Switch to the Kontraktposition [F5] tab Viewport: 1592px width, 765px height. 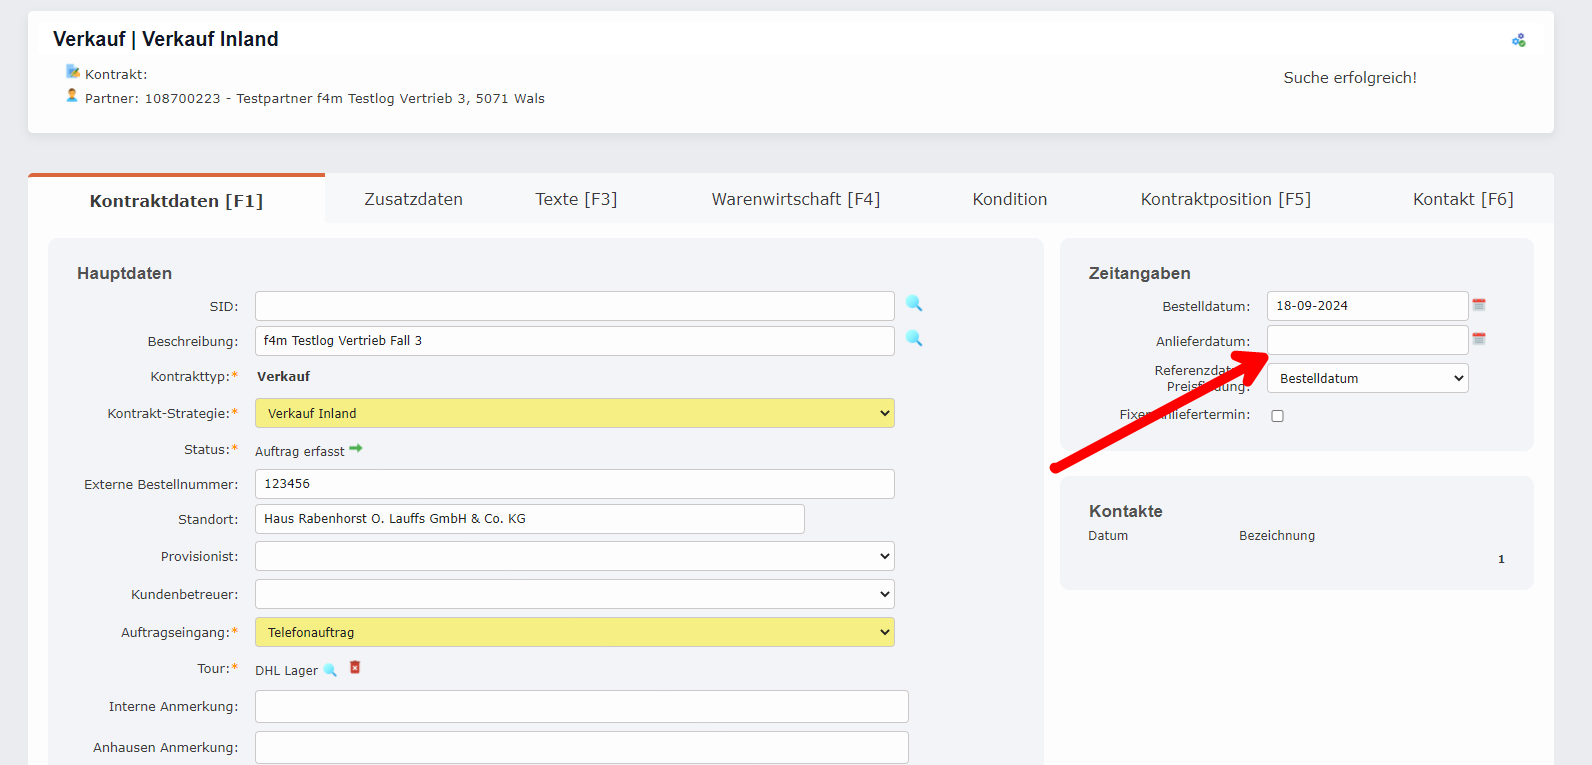1225,199
